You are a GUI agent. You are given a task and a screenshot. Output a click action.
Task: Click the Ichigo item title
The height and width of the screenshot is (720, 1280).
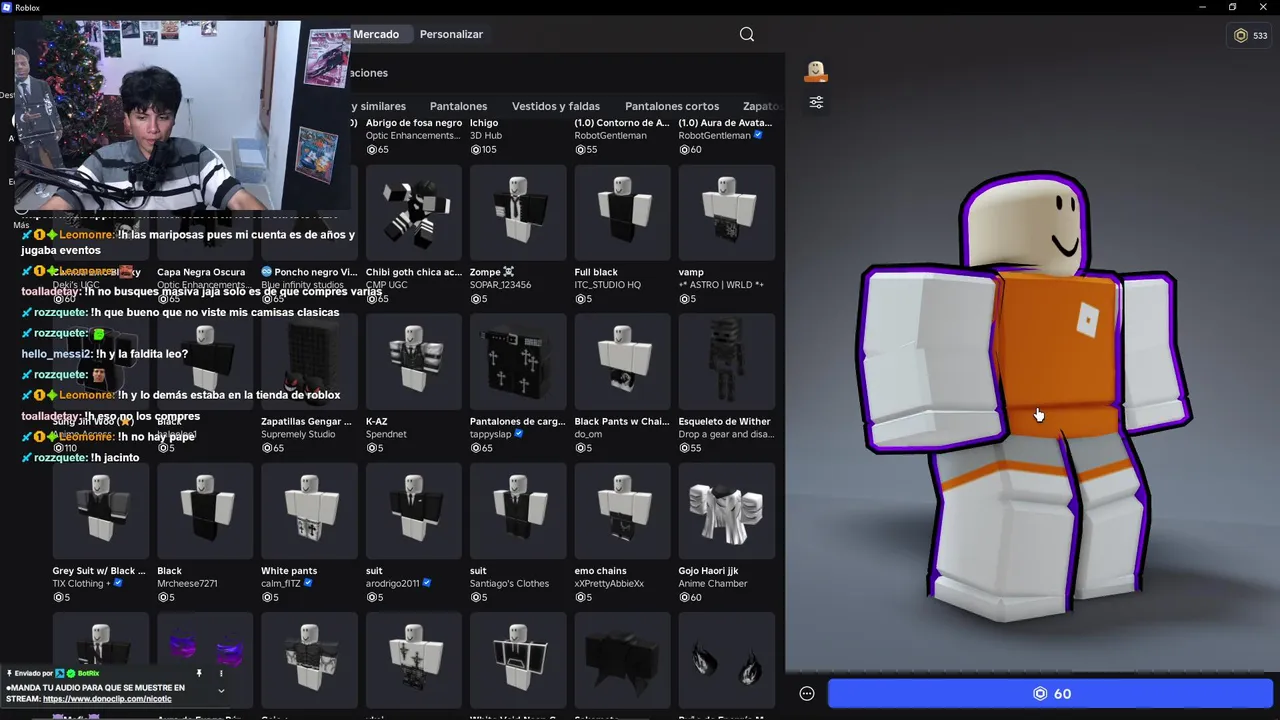pyautogui.click(x=484, y=123)
